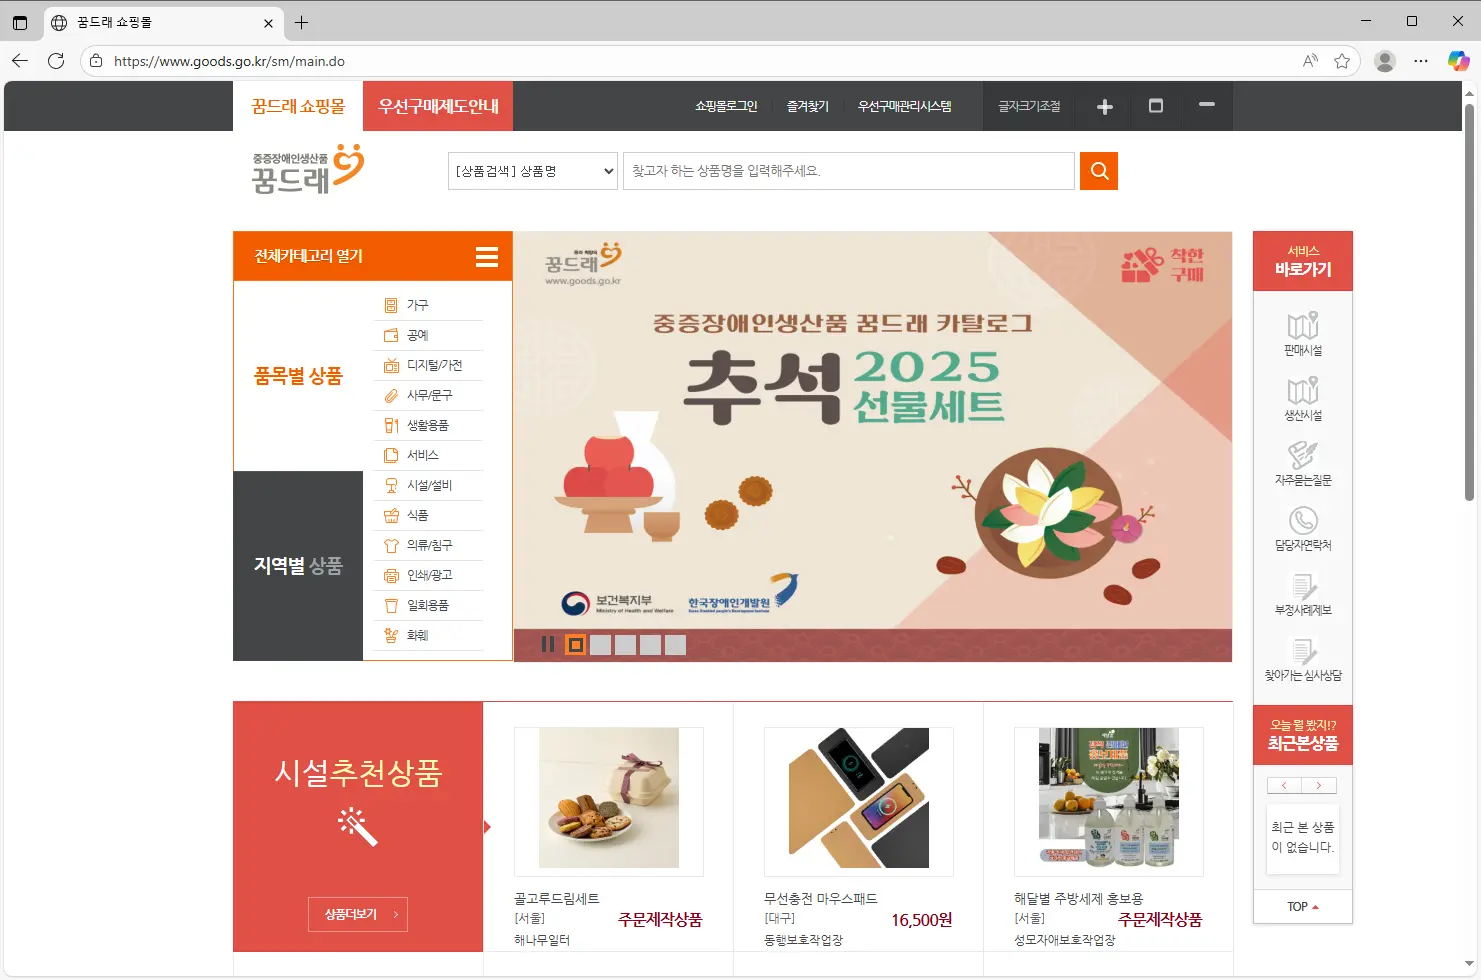
Task: Open the 상품검색 상품명 dropdown
Action: click(533, 171)
